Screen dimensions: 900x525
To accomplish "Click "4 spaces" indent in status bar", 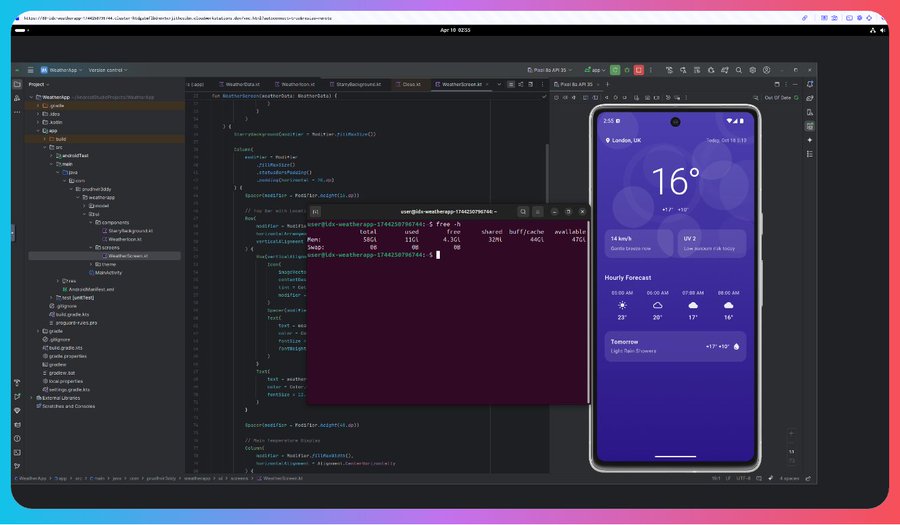I will tap(789, 478).
